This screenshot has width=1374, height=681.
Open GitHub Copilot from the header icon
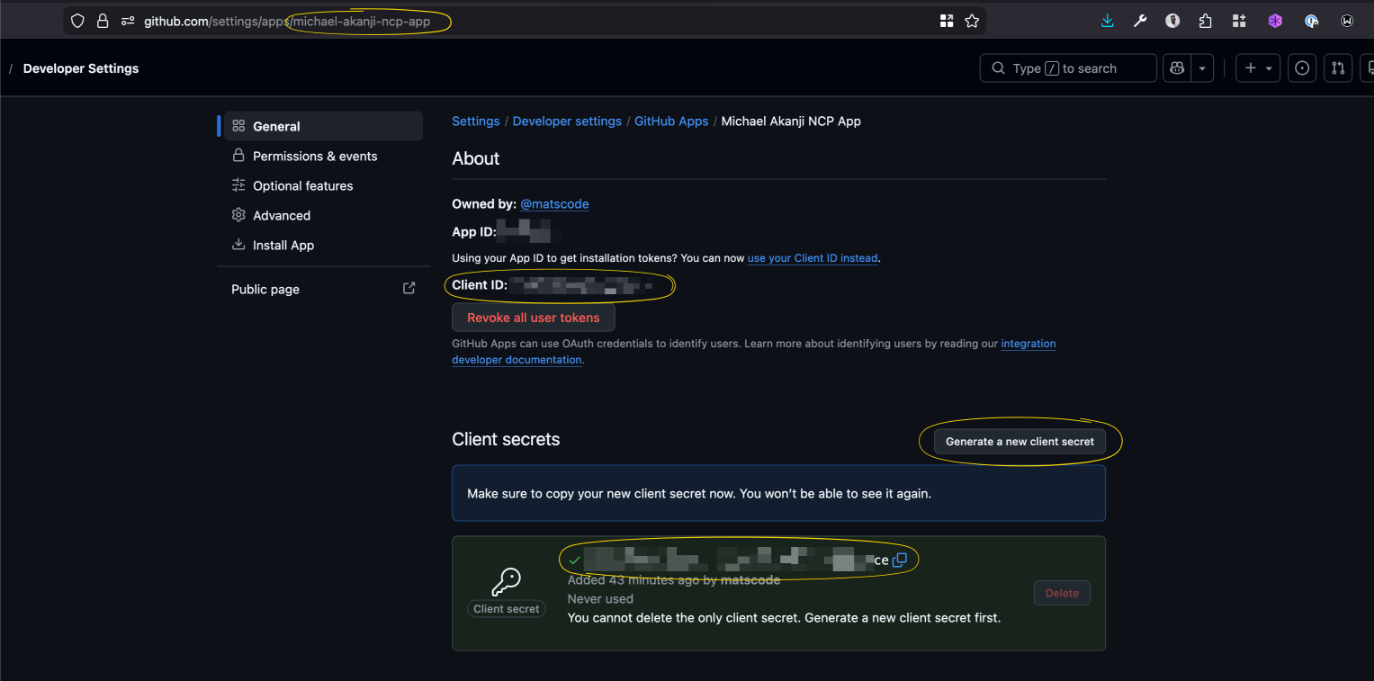pyautogui.click(x=1177, y=67)
